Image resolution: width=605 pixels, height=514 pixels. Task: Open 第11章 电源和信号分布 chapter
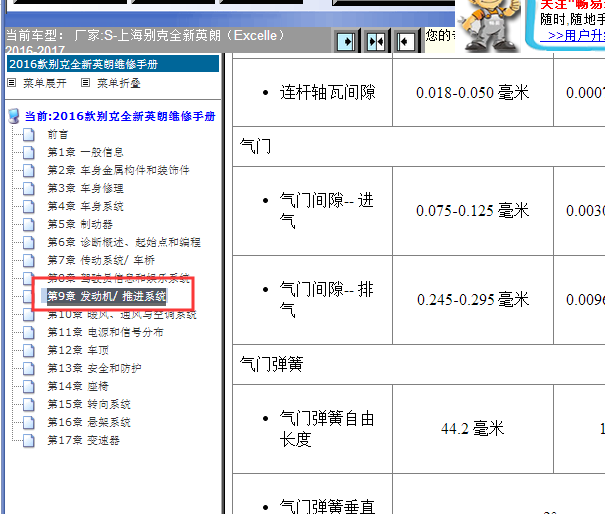[x=105, y=332]
